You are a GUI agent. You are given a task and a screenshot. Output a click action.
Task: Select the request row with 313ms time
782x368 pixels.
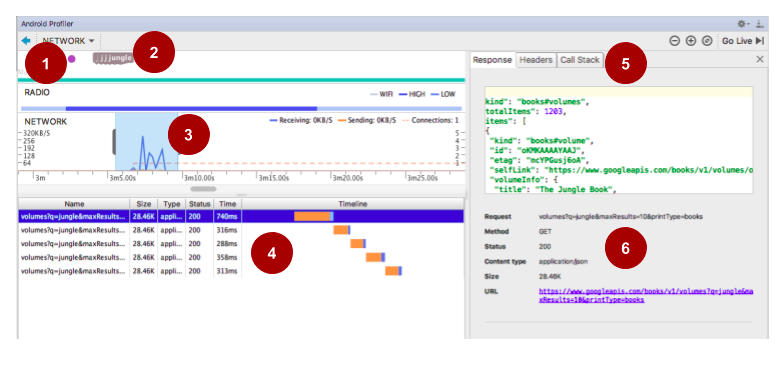point(241,271)
